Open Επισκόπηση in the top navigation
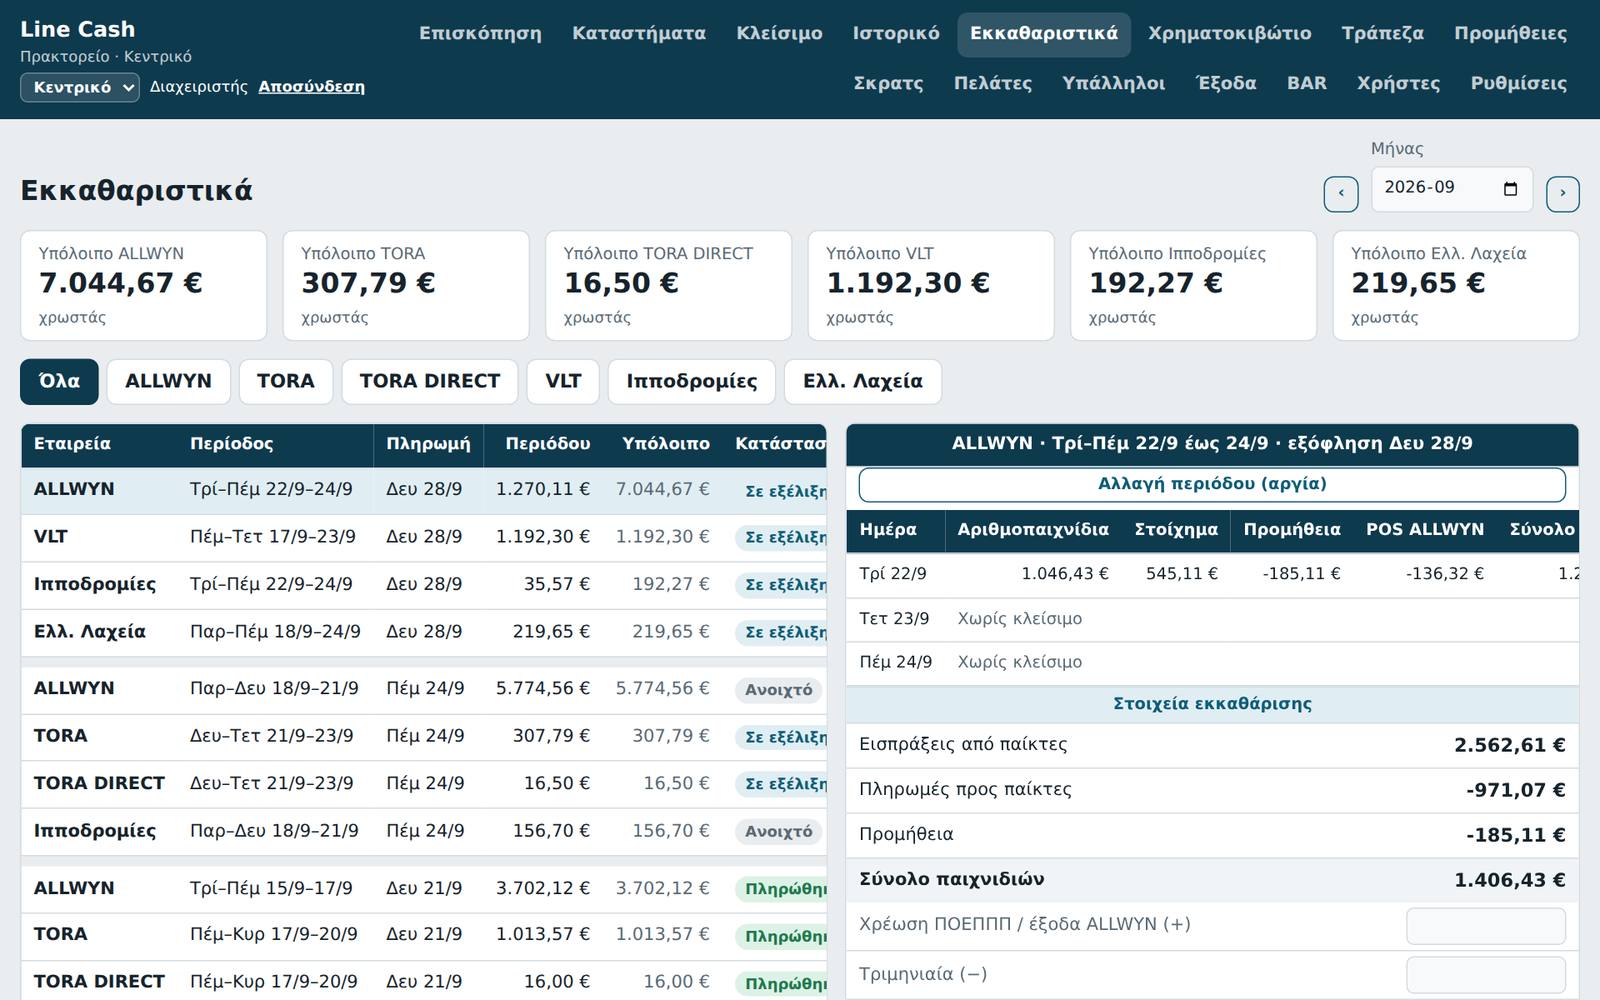 point(480,34)
